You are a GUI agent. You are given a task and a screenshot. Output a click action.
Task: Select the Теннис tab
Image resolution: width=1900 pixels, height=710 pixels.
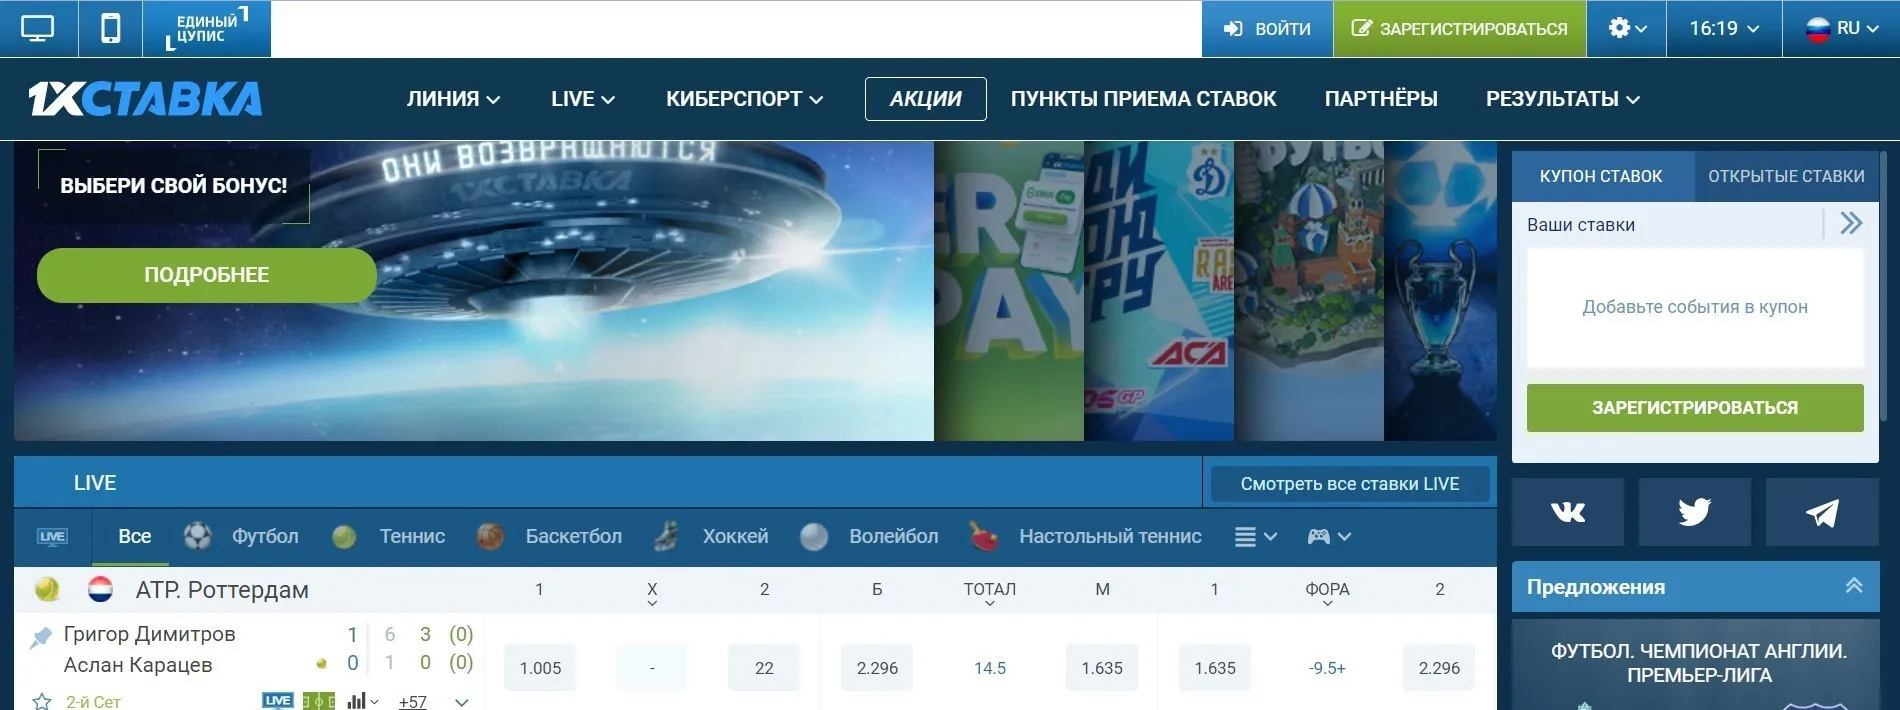coord(412,537)
